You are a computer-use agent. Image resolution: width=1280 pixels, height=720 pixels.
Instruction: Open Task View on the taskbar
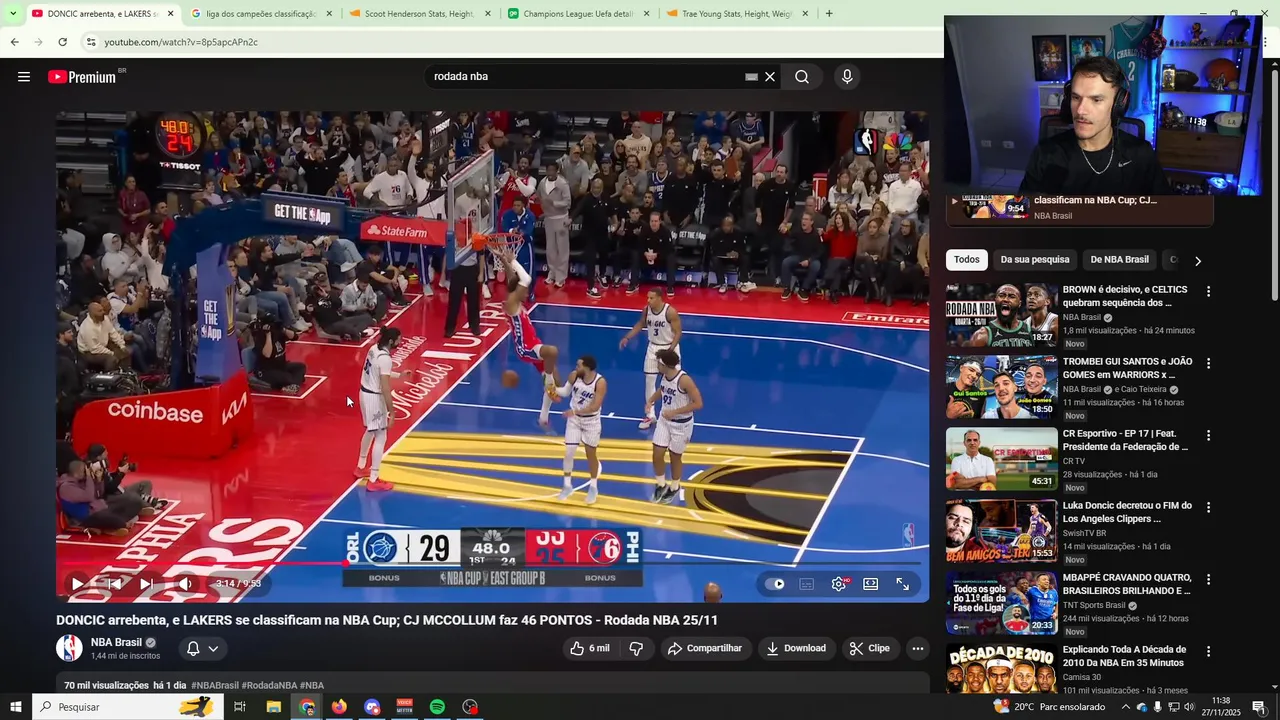click(240, 707)
